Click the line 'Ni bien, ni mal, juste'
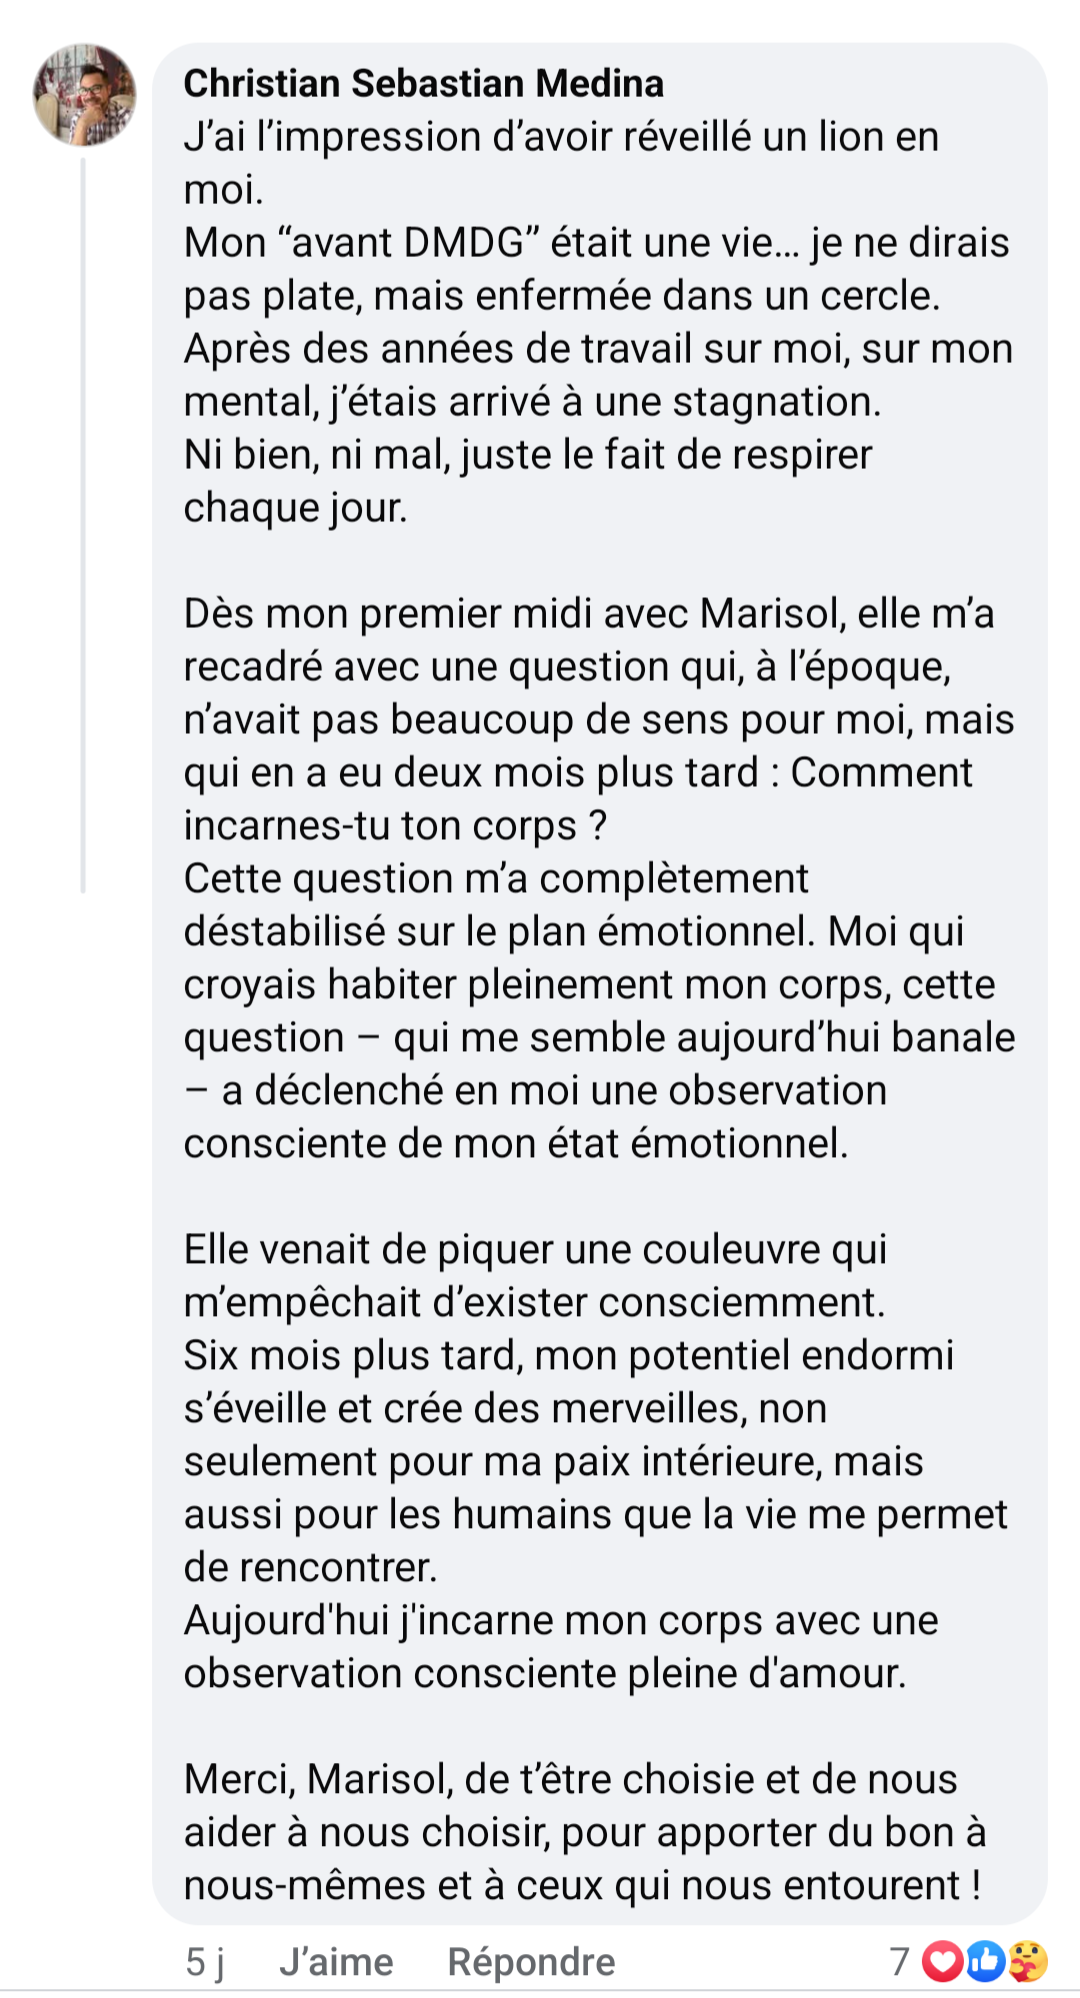Screen dimensions: 1080x1998 pyautogui.click(x=527, y=455)
